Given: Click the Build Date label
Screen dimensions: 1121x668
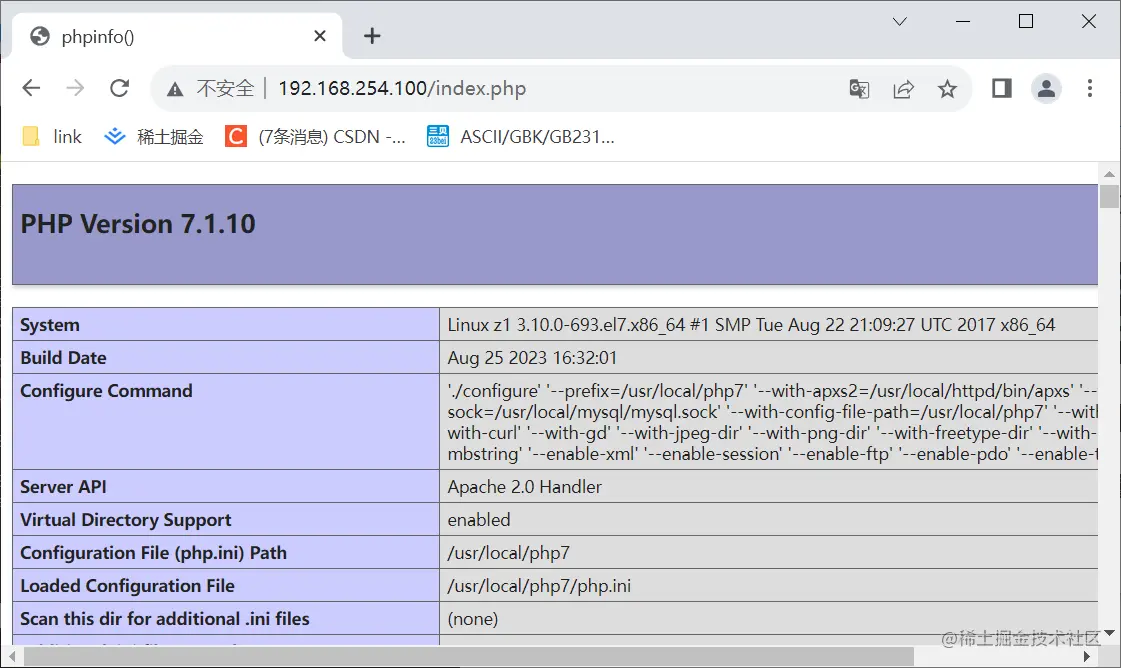Looking at the screenshot, I should tap(63, 358).
